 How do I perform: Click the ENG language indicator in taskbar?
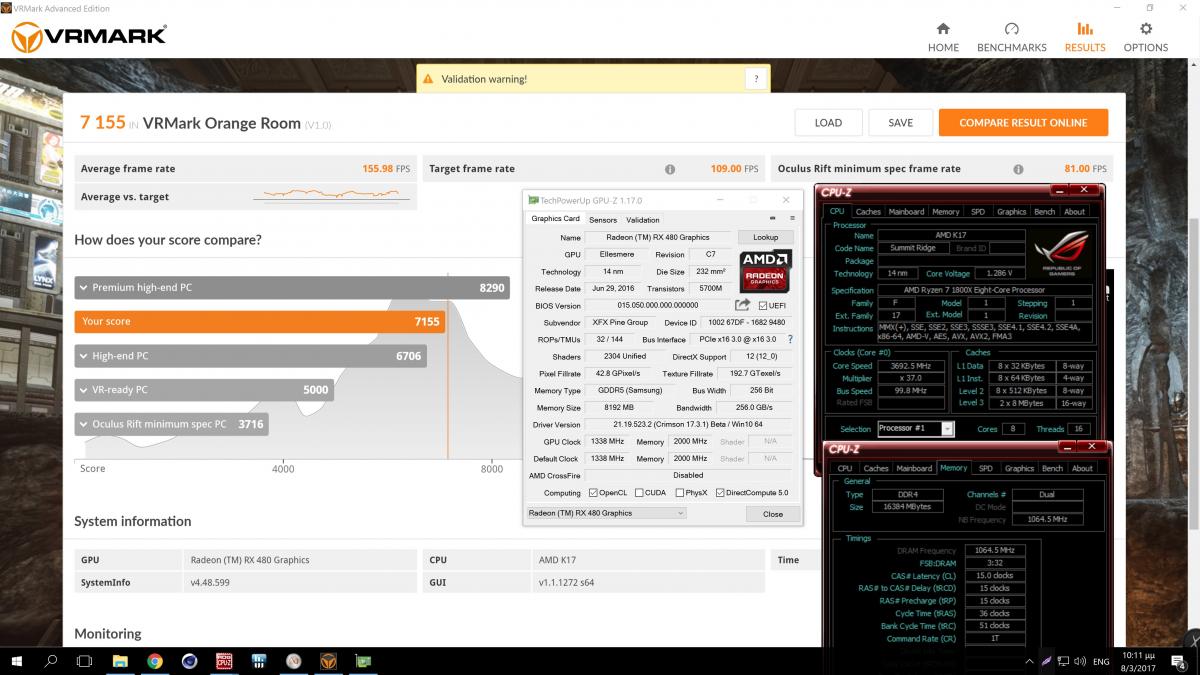pos(1103,661)
